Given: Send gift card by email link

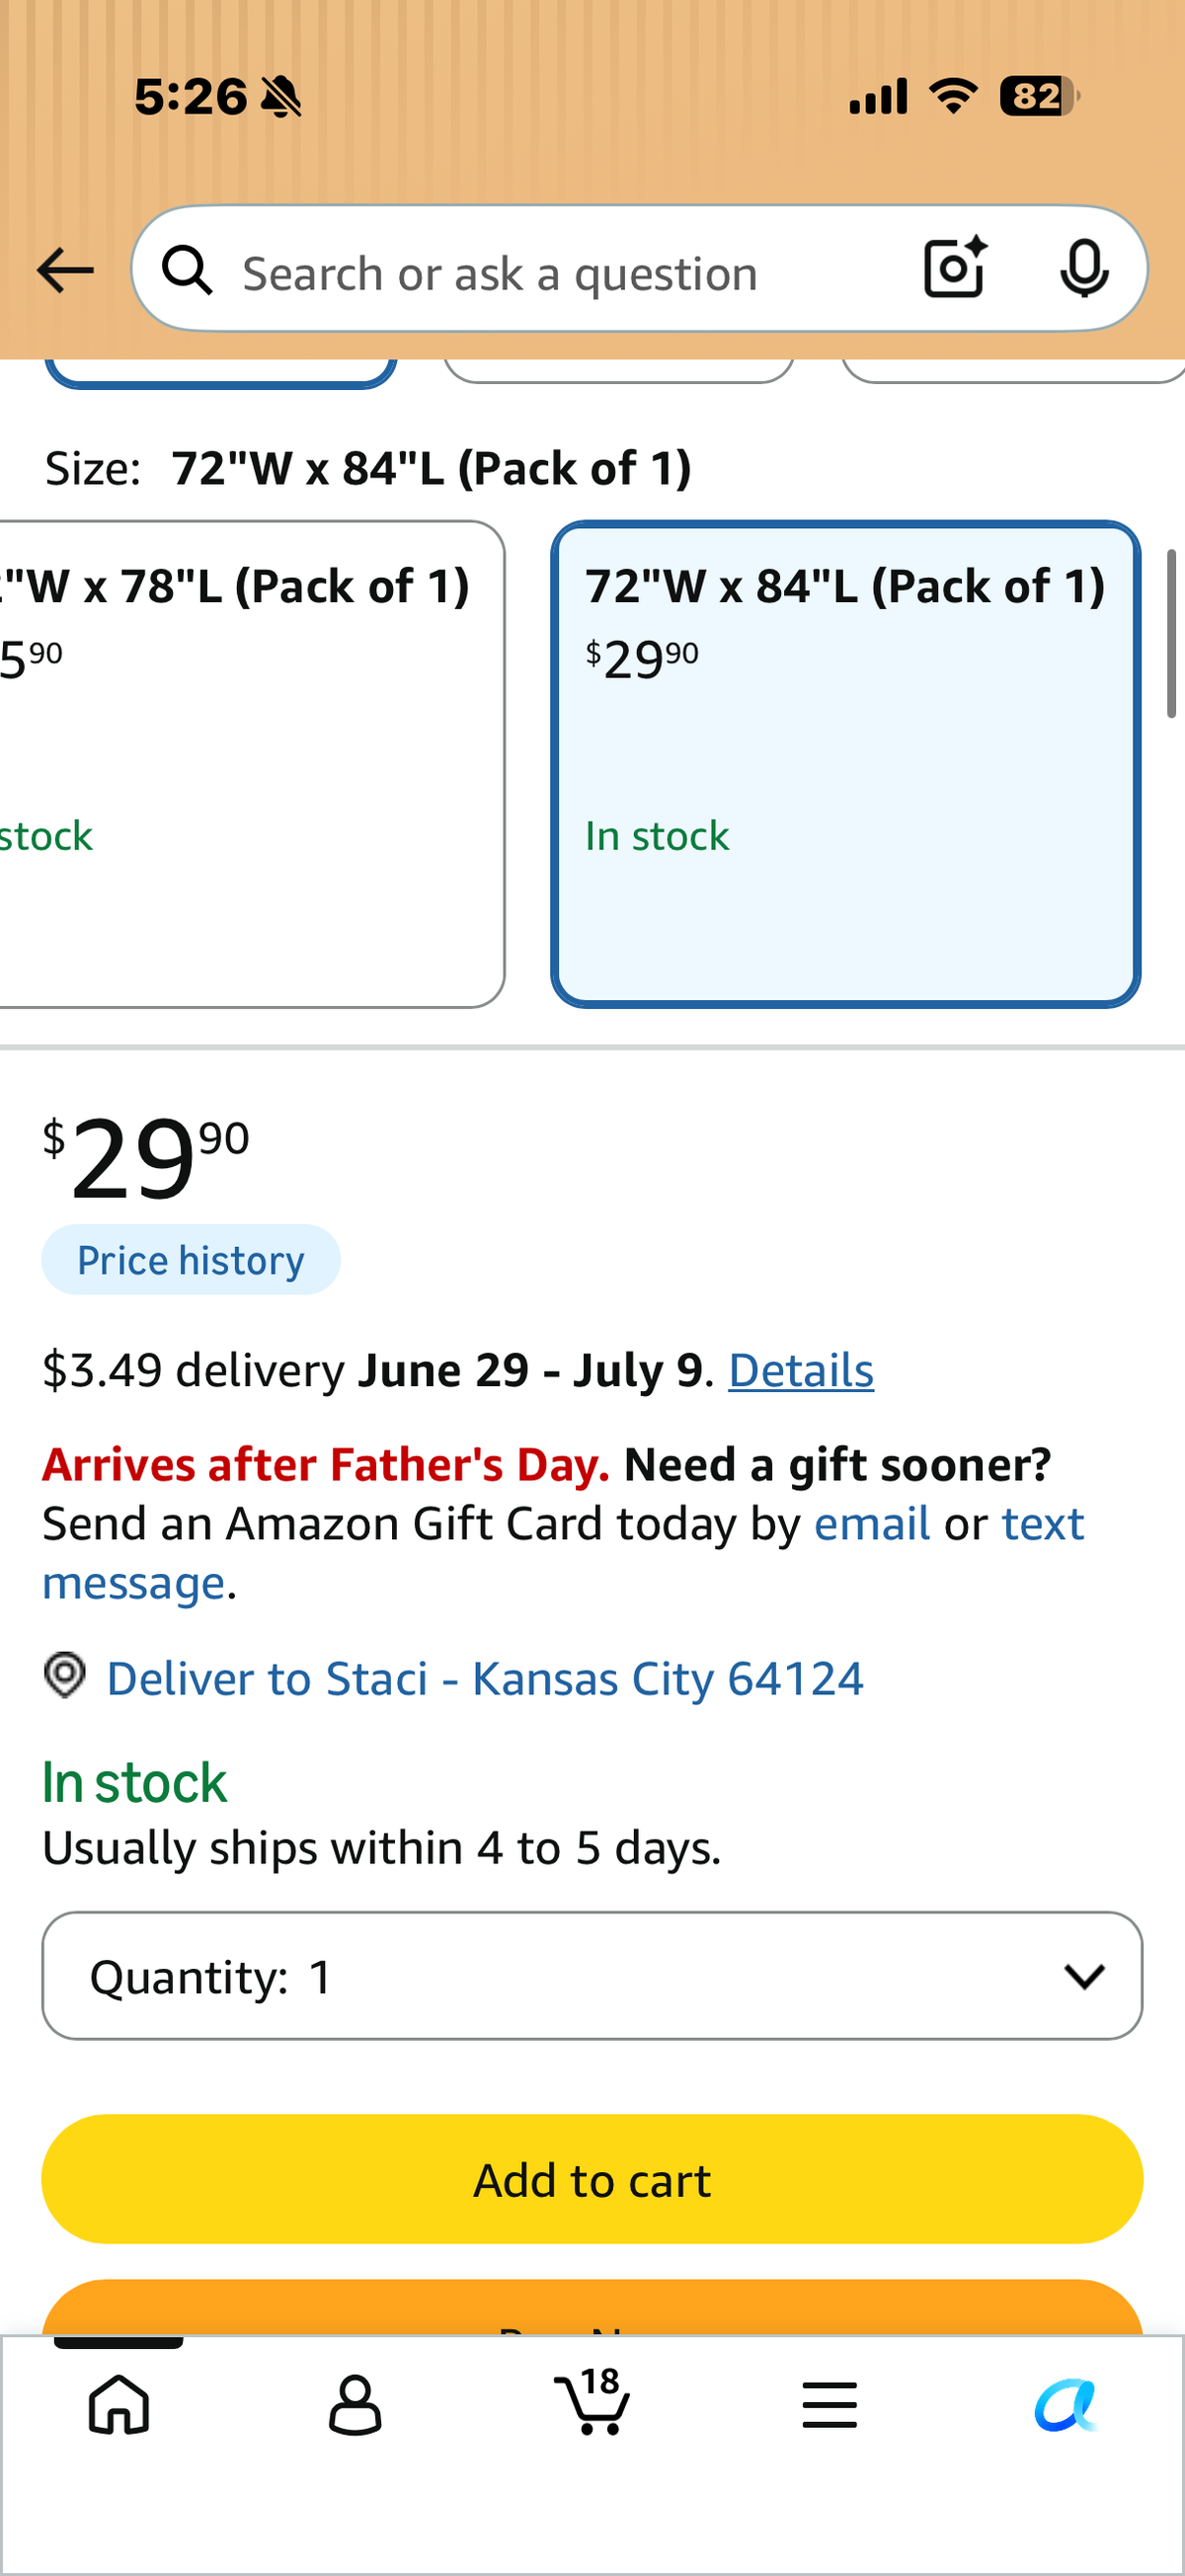Looking at the screenshot, I should 872,1524.
